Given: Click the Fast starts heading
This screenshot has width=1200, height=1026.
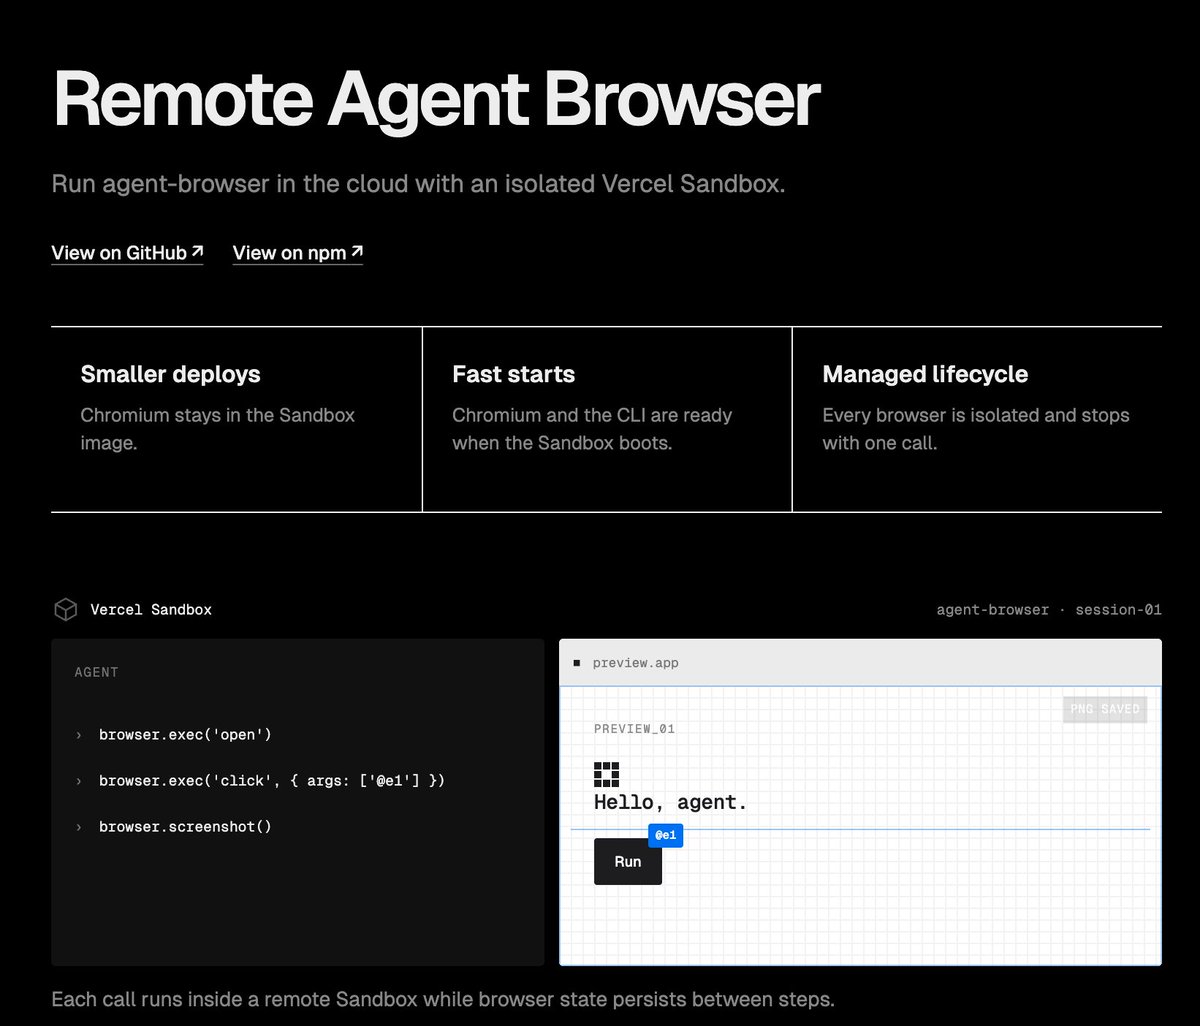Looking at the screenshot, I should pyautogui.click(x=513, y=374).
